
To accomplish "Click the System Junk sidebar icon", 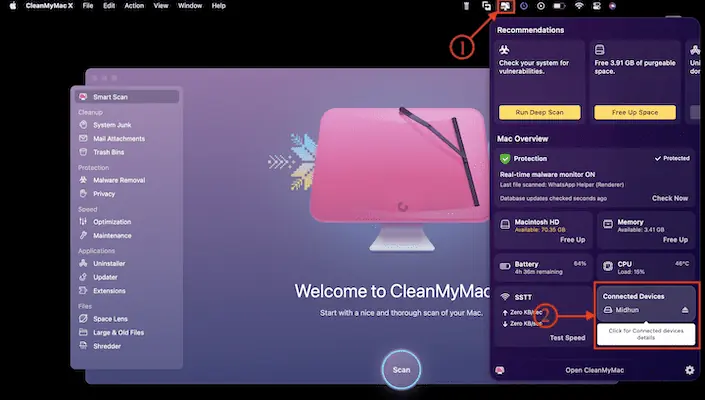I will (x=83, y=124).
